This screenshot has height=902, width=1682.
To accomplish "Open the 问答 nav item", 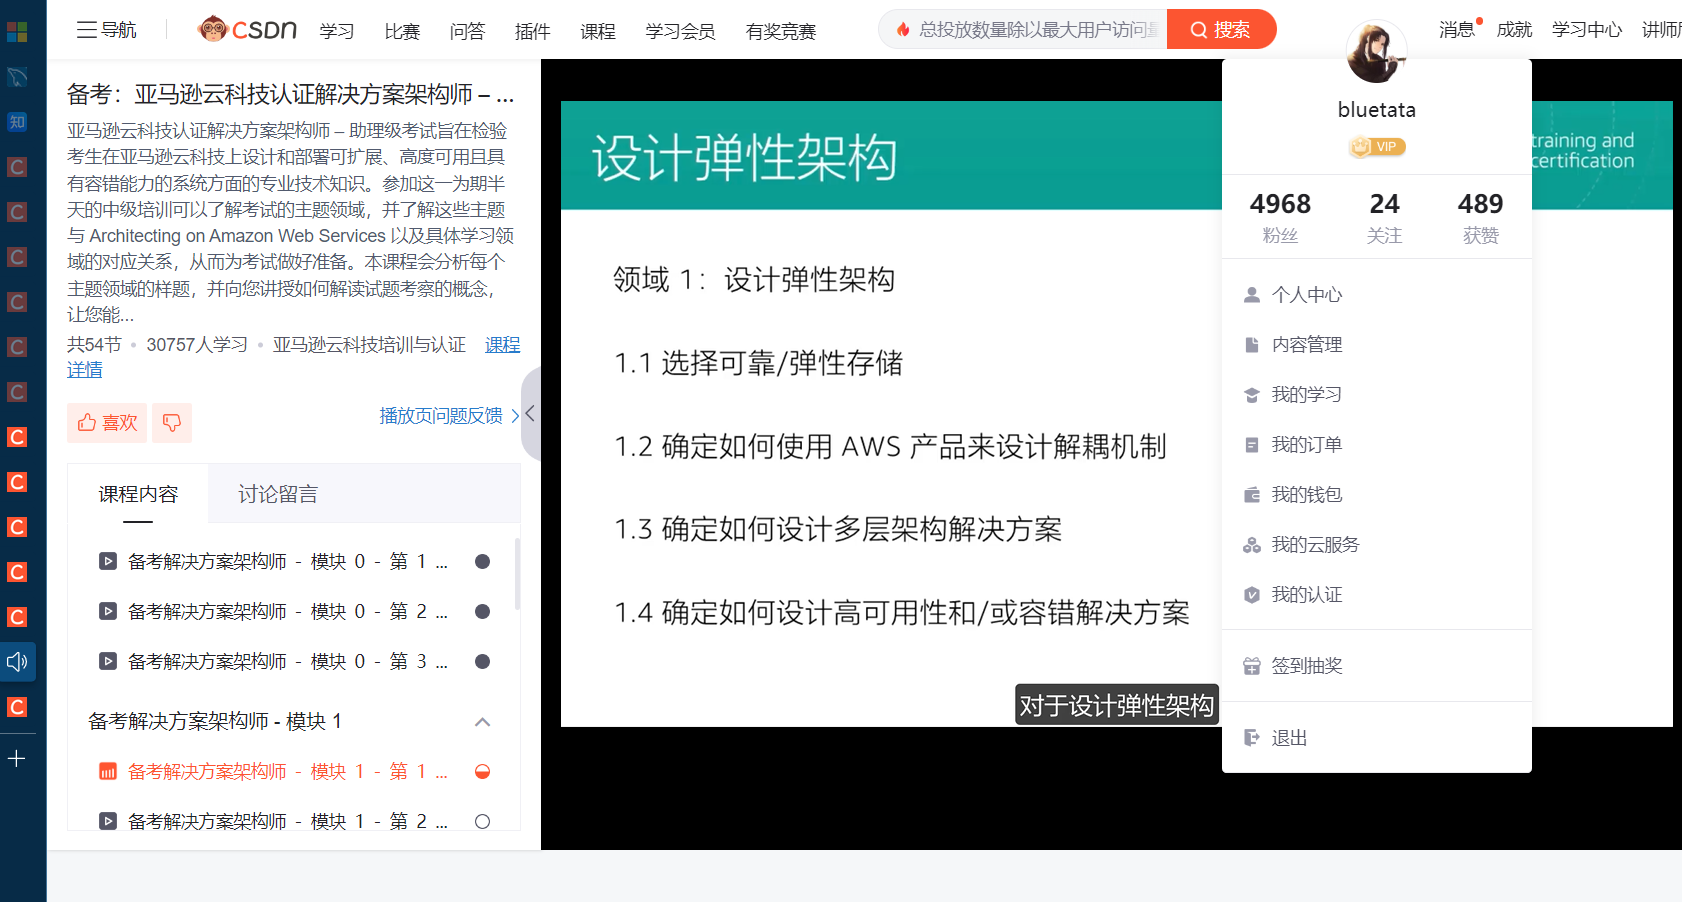I will pos(467,31).
